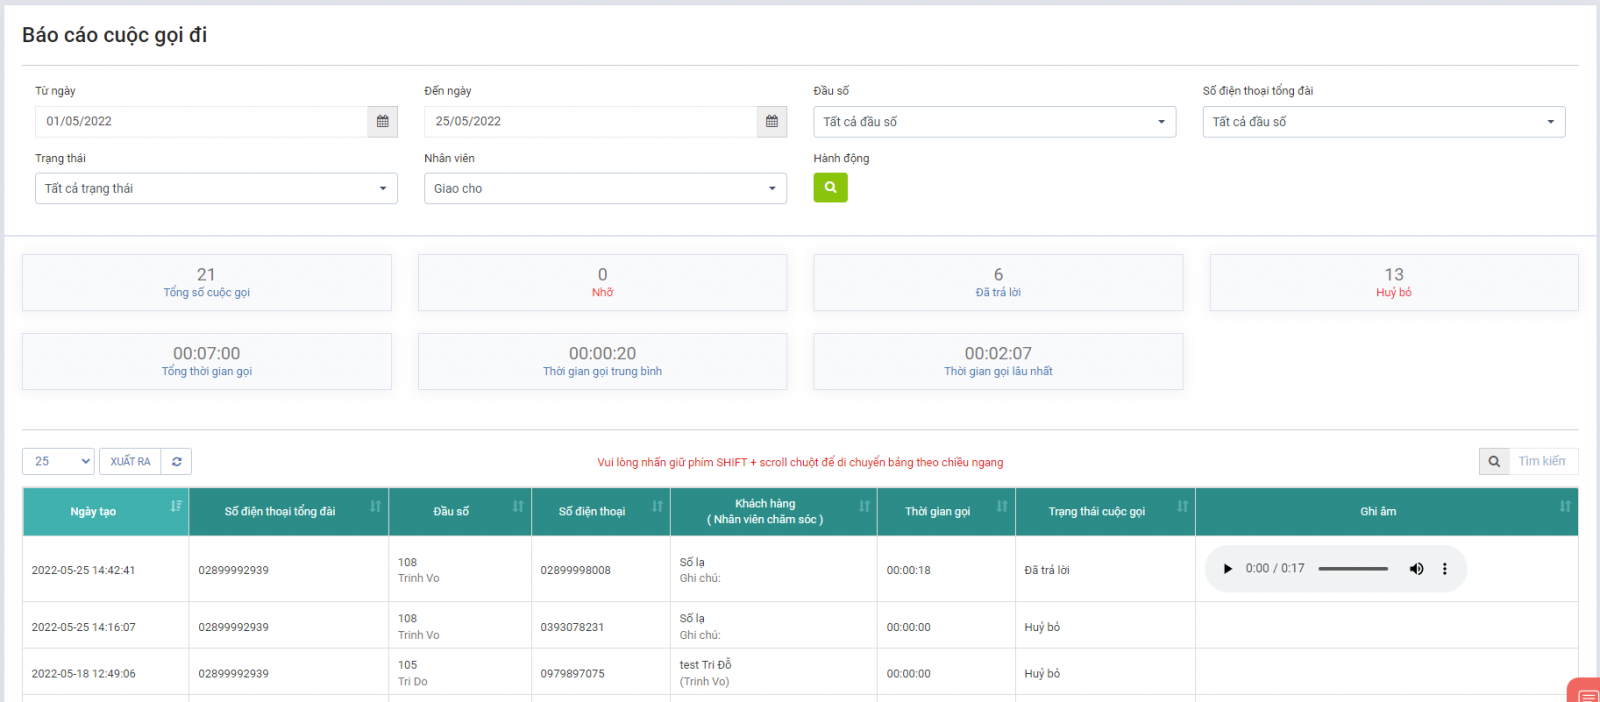Select the Tổng số cuộc gọi stat card
Image resolution: width=1600 pixels, height=702 pixels.
pos(206,282)
